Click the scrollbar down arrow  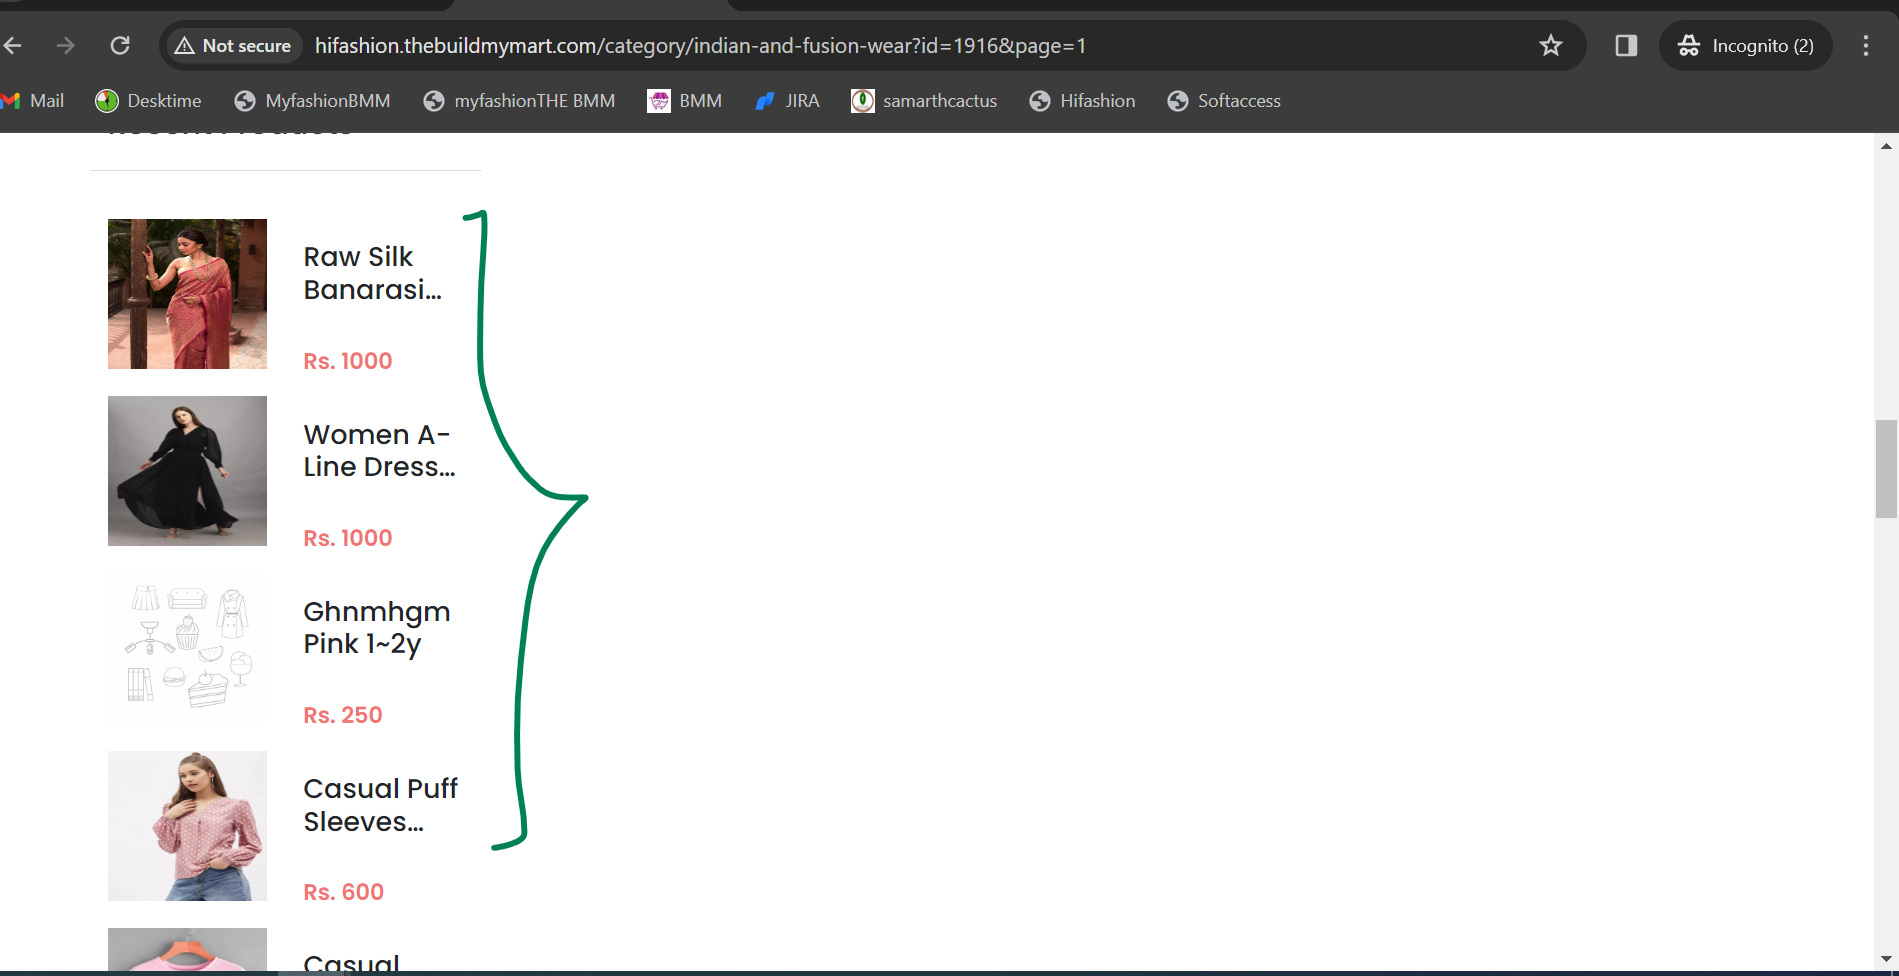[x=1886, y=959]
